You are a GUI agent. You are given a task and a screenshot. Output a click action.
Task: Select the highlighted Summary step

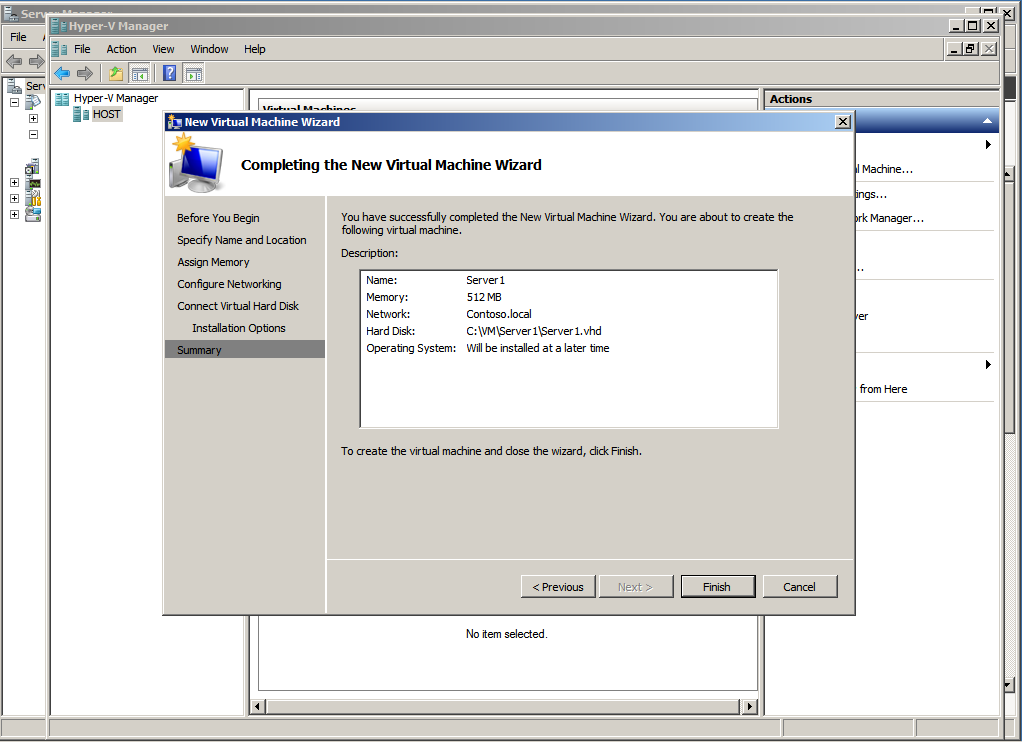click(x=244, y=349)
